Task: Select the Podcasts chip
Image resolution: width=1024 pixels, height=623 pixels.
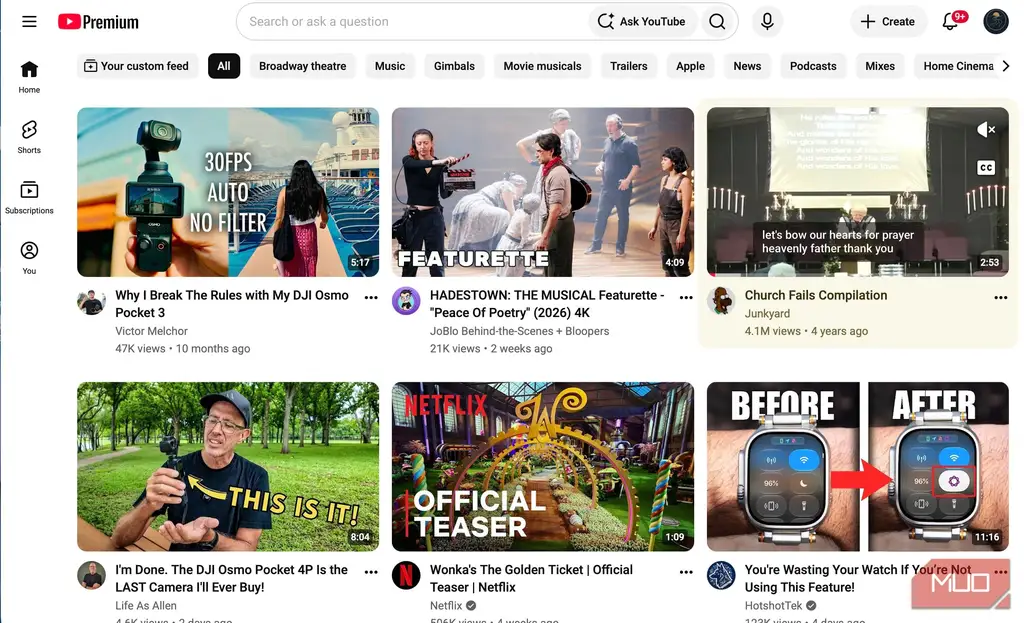Action: tap(813, 66)
